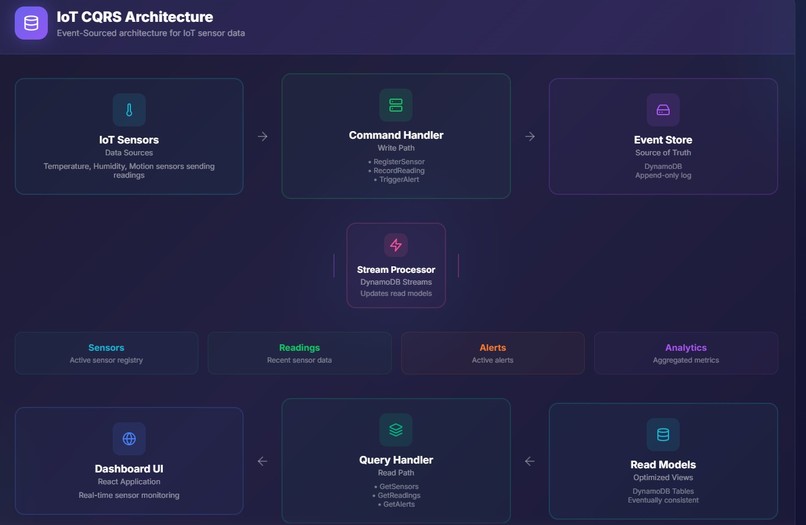Screen dimensions: 806x525
Task: Select the Stream Processor heading
Action: 396,269
